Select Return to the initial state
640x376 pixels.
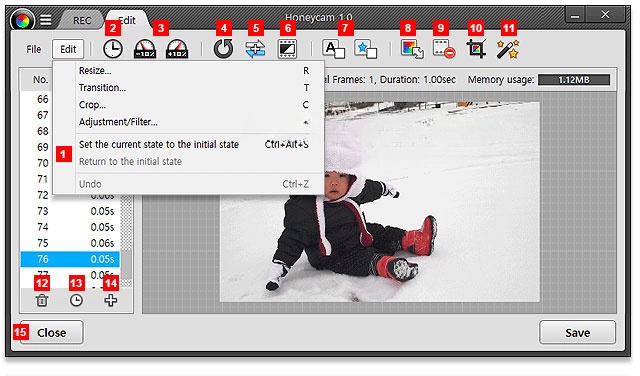(x=194, y=162)
